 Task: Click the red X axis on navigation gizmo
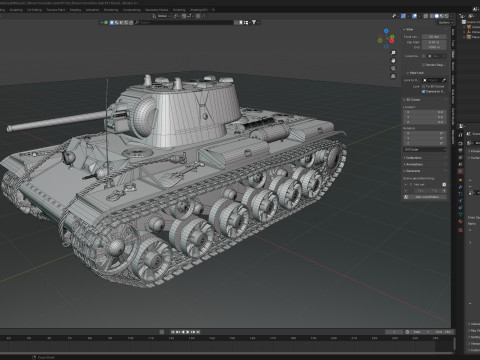[392, 41]
